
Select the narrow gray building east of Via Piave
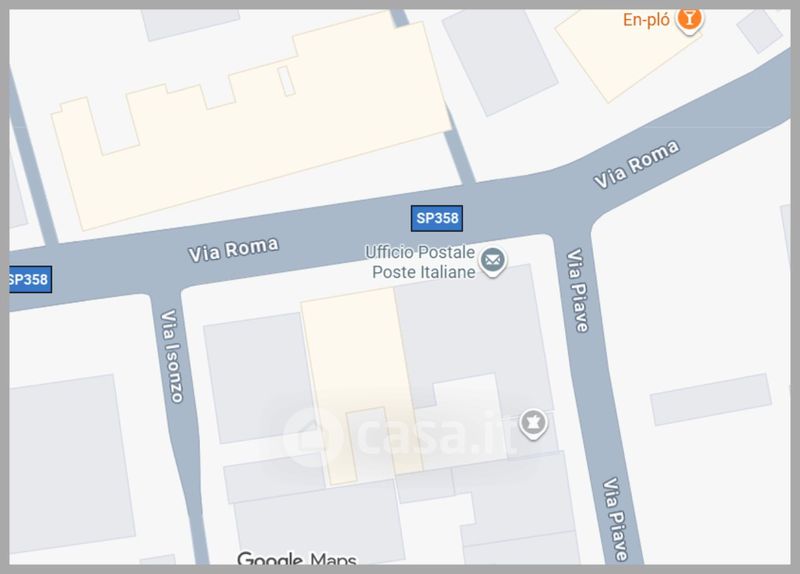[x=711, y=399]
